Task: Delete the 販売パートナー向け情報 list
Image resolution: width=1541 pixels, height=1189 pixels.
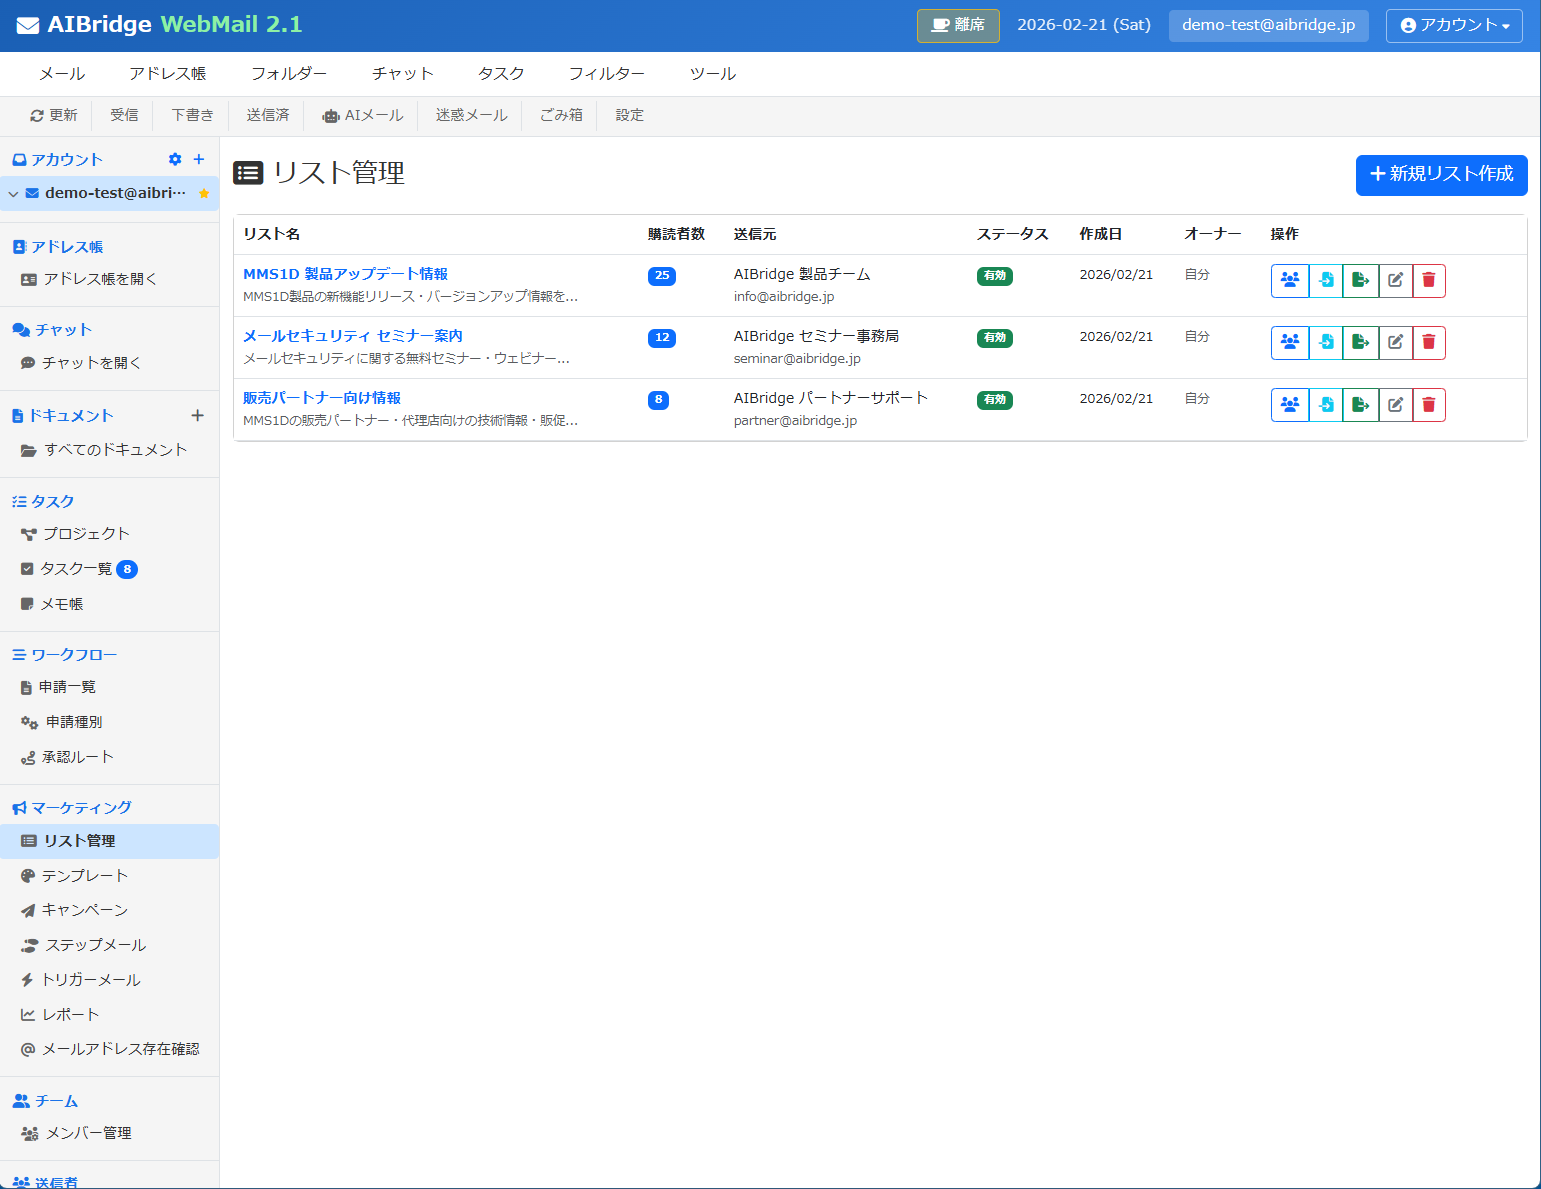Action: 1429,405
